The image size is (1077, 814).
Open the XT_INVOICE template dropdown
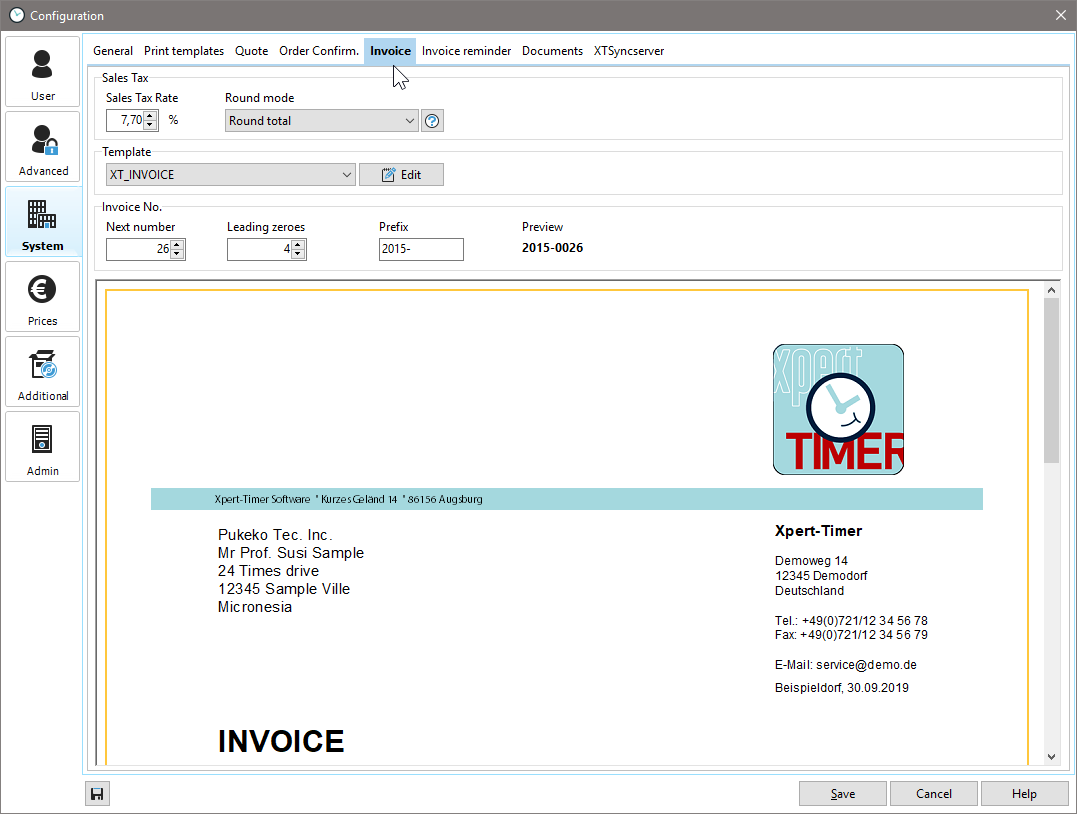point(347,175)
